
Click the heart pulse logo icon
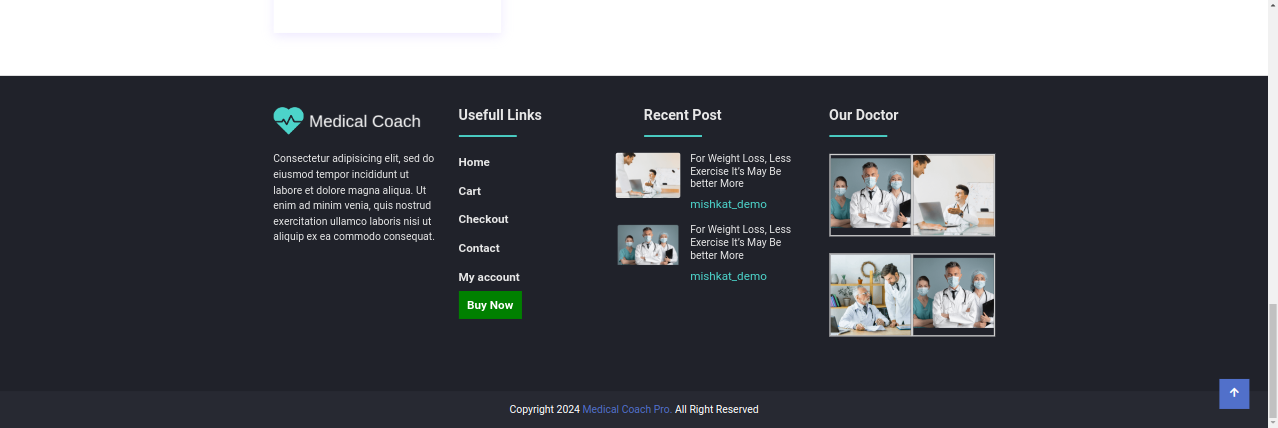(288, 121)
